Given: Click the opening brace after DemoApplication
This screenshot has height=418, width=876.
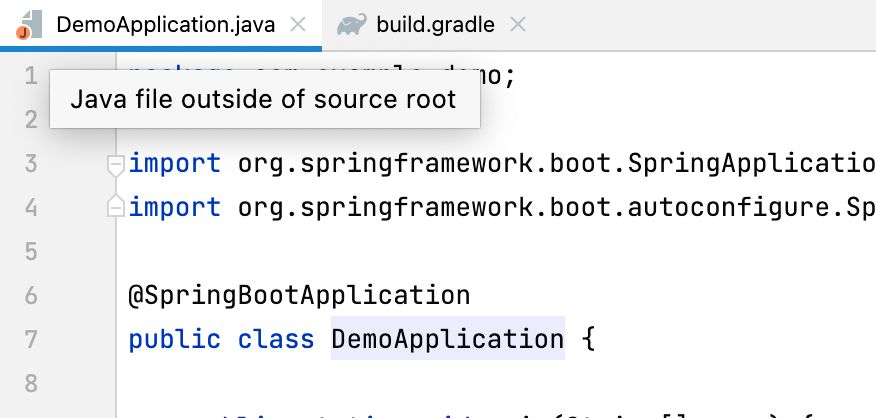Looking at the screenshot, I should point(588,339).
